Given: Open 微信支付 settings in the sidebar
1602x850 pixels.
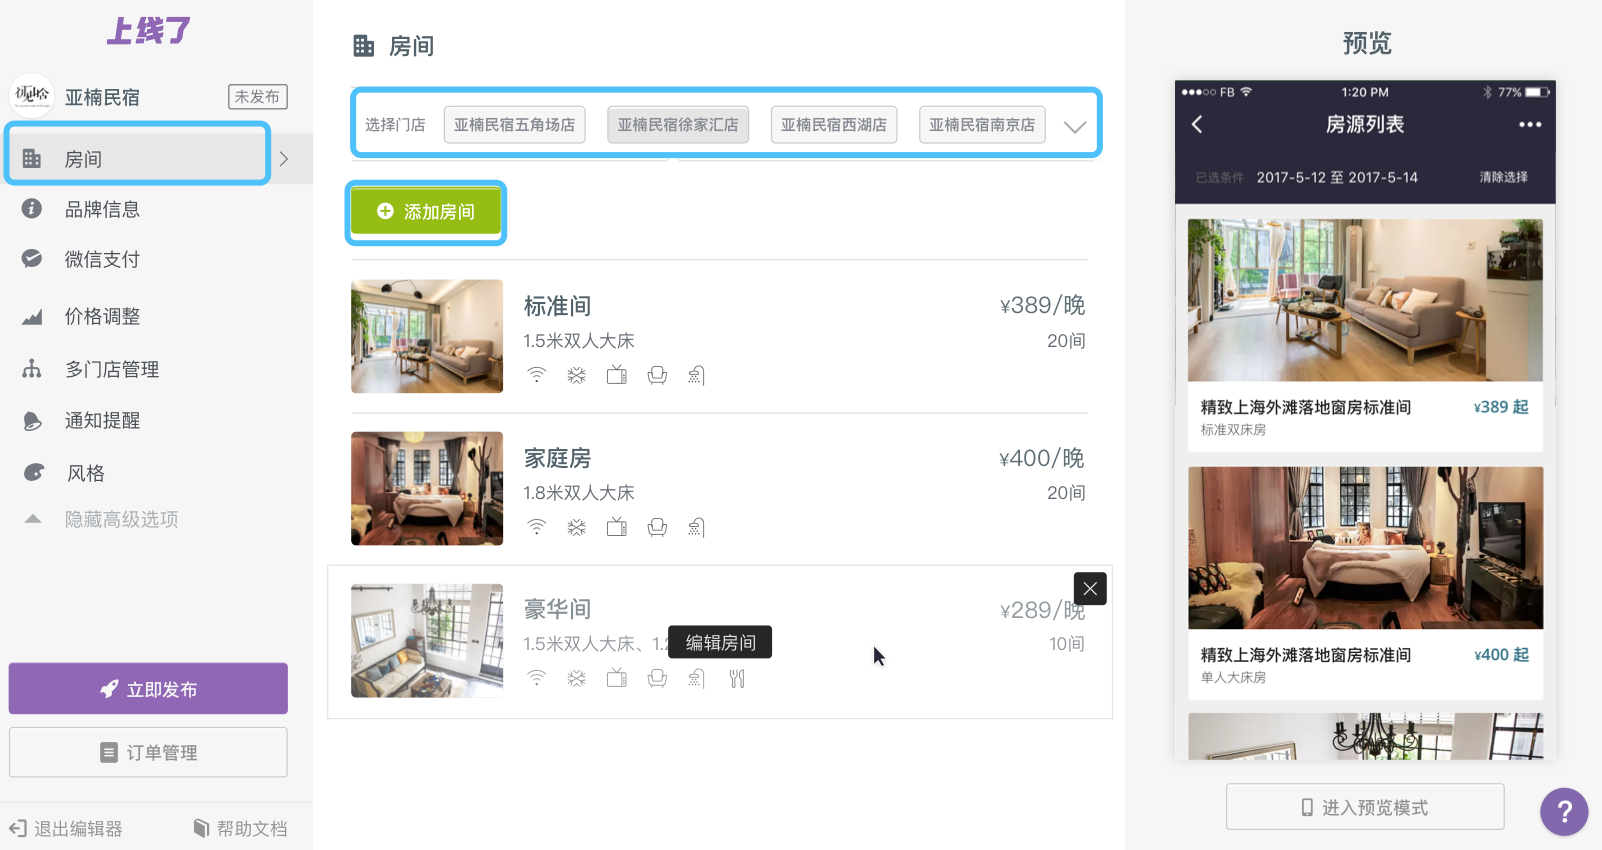Looking at the screenshot, I should point(102,259).
